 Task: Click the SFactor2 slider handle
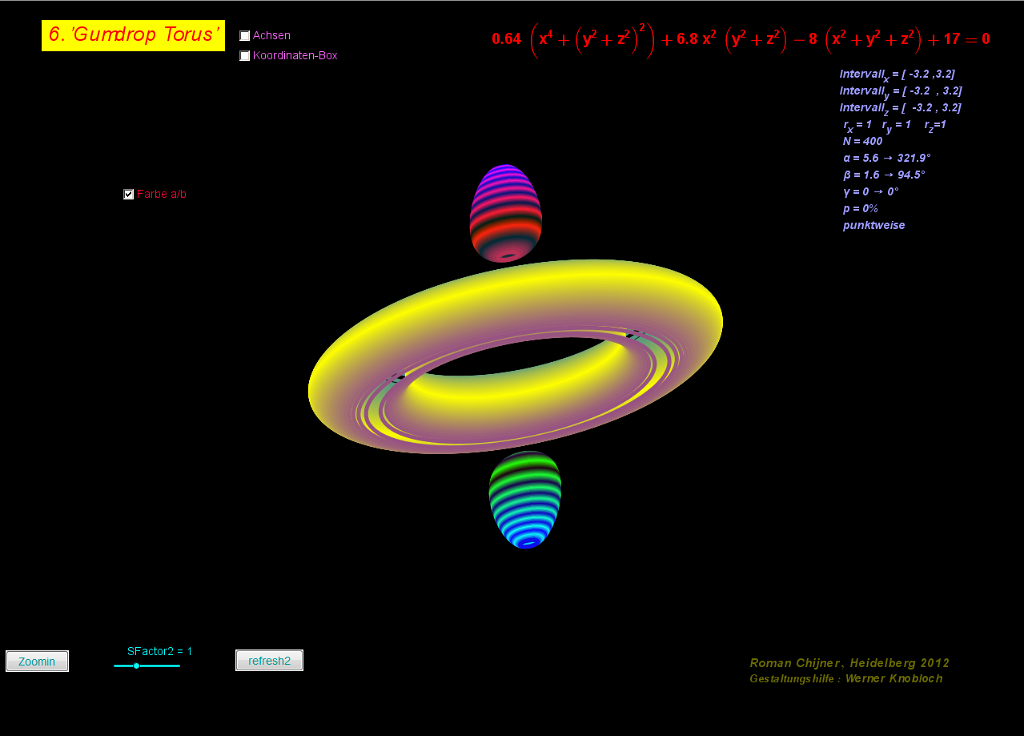point(136,666)
